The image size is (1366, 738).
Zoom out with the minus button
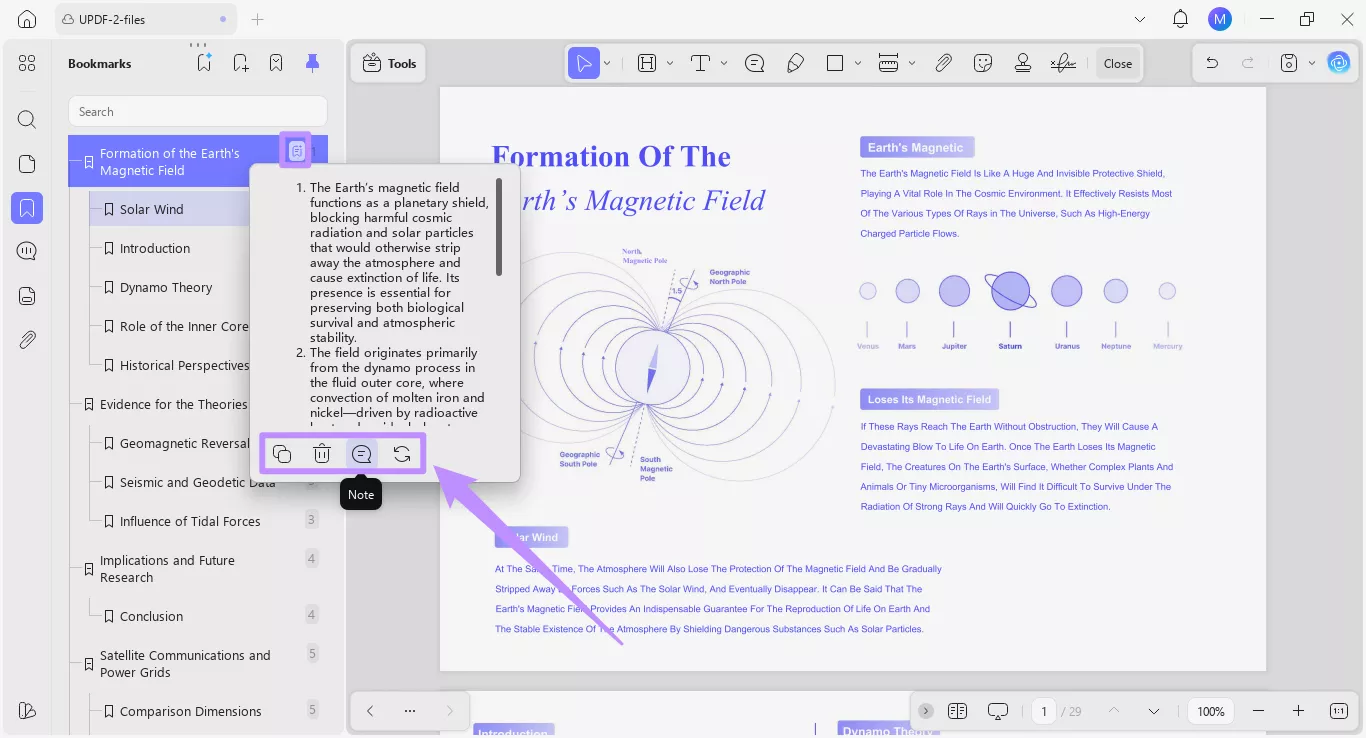click(x=1258, y=711)
